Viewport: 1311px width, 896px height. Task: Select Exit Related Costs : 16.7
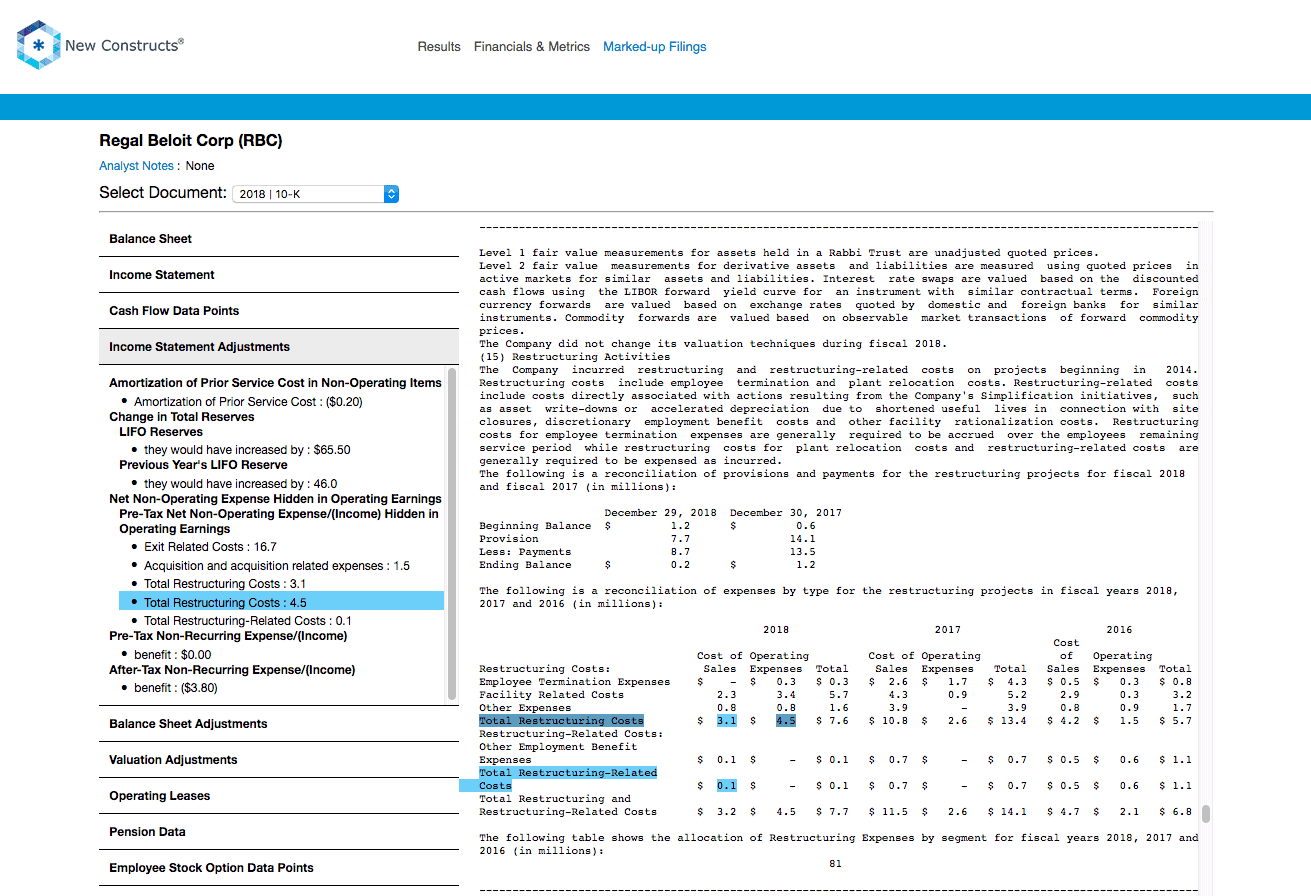click(210, 547)
